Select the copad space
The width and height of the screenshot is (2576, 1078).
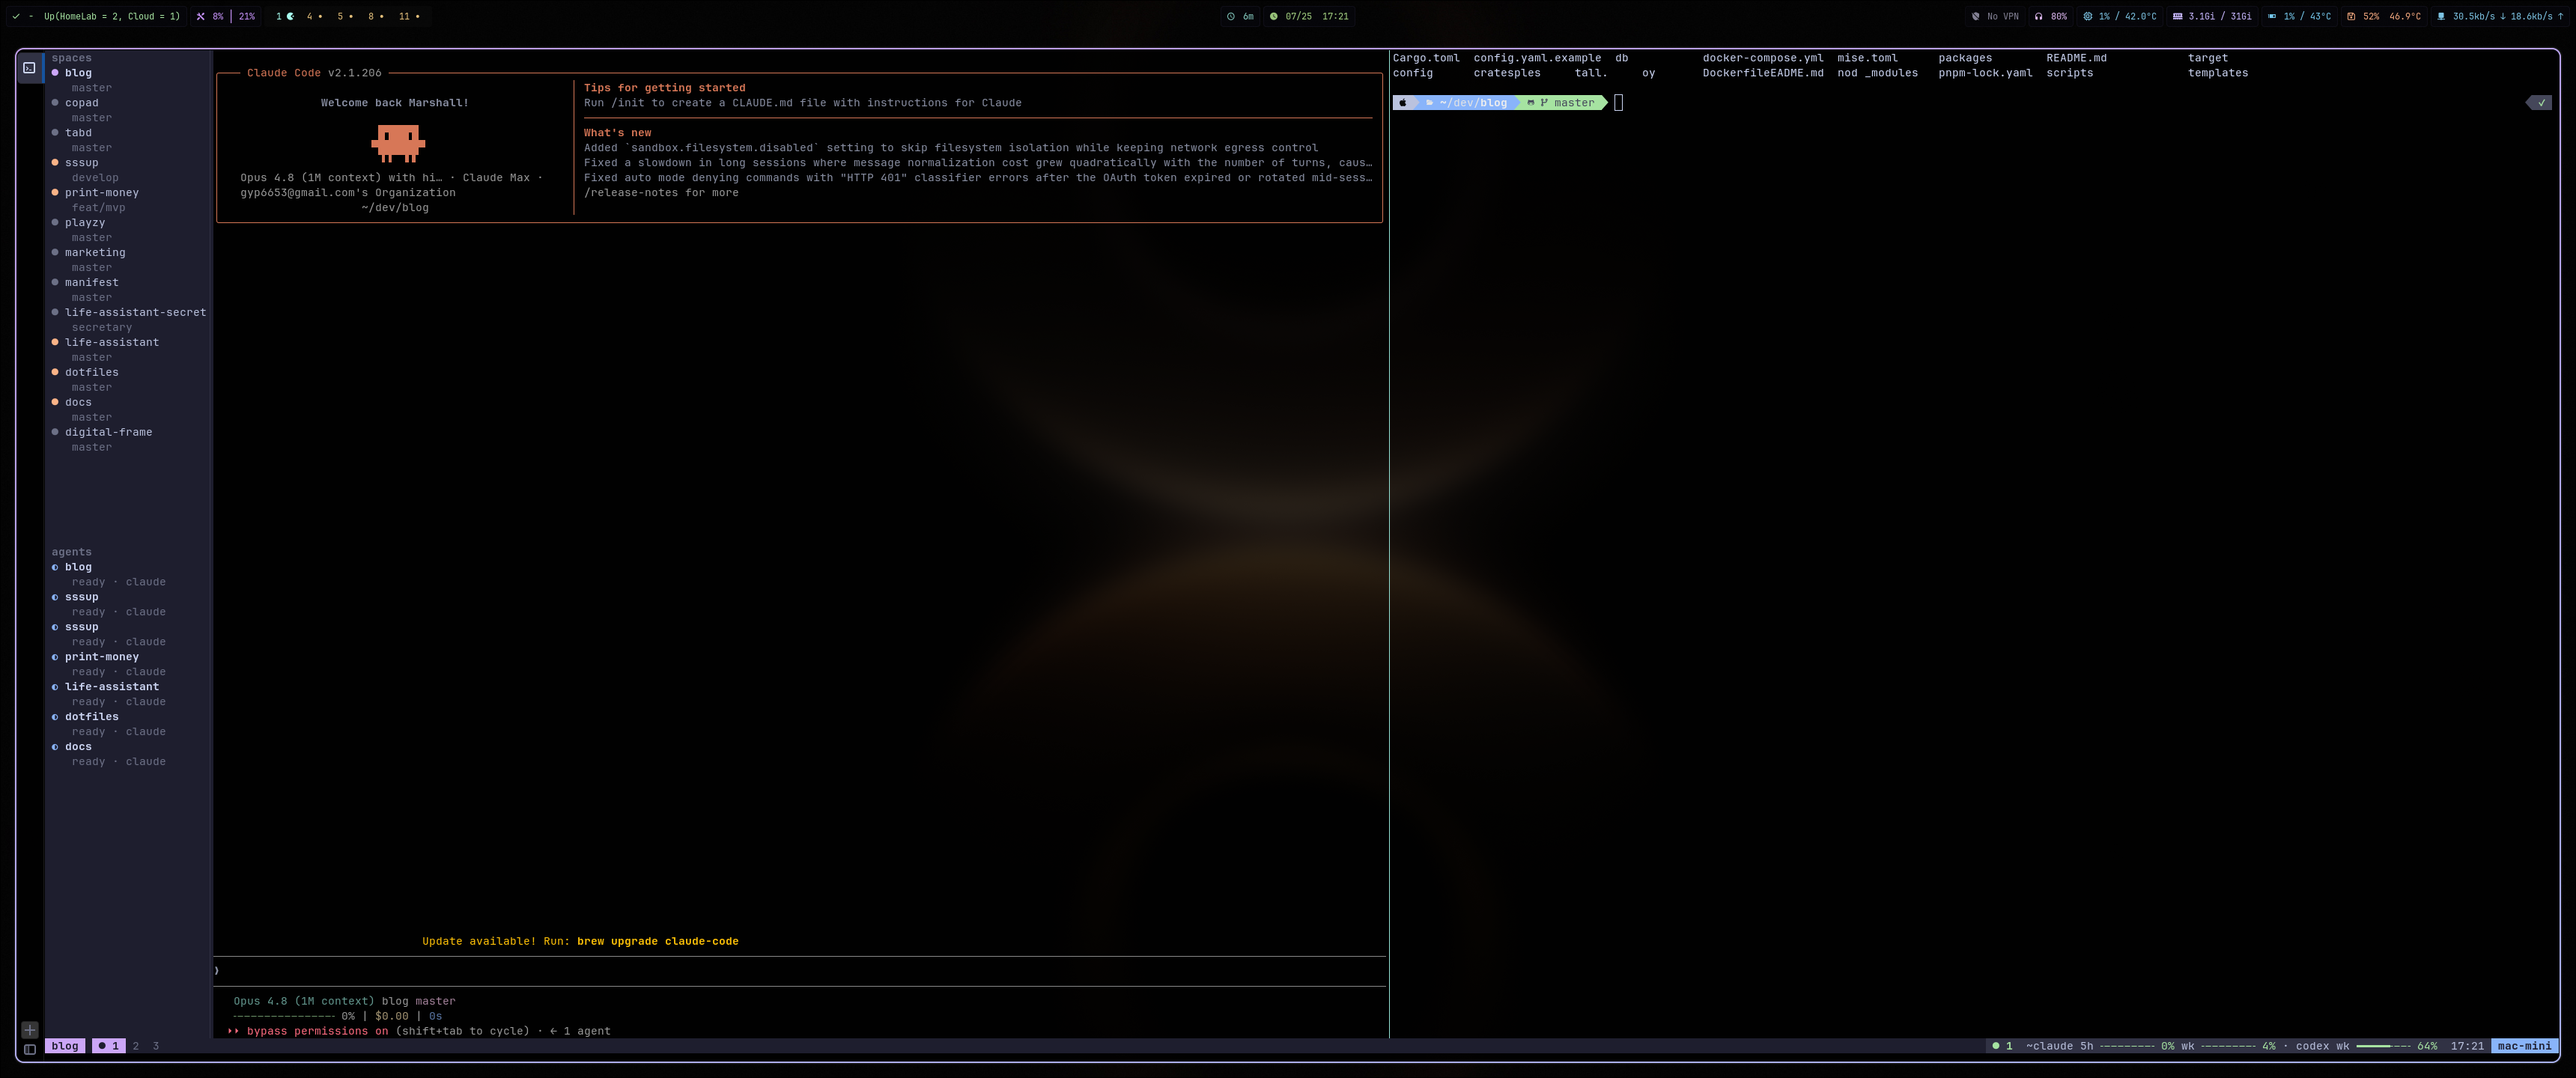tap(82, 103)
